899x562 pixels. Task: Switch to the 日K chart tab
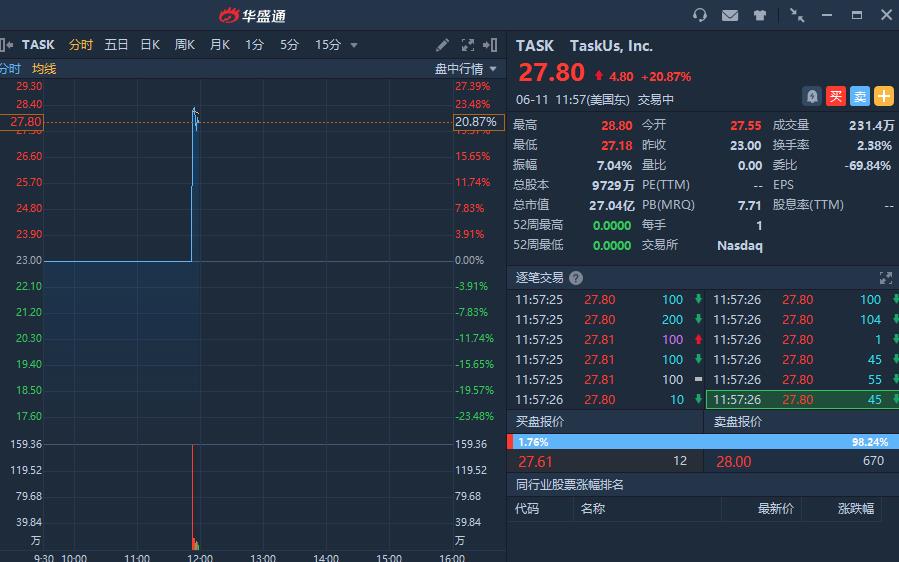coord(150,45)
